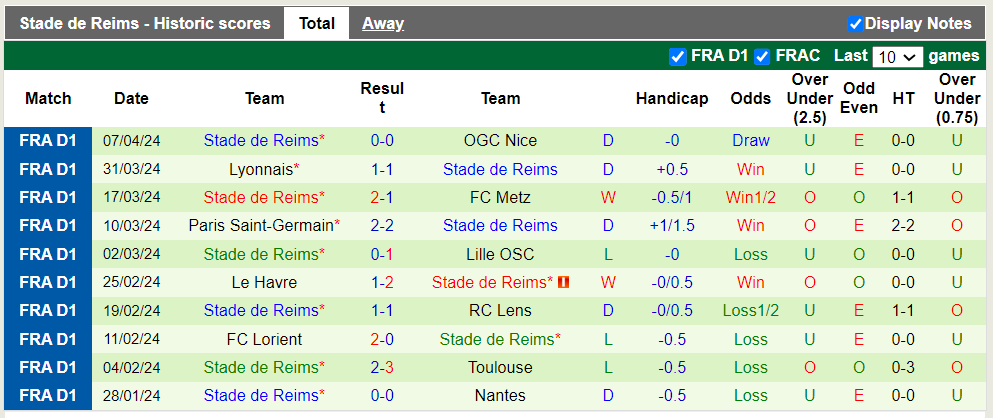The image size is (994, 418).
Task: Open the Toulouse team link
Action: (x=500, y=368)
